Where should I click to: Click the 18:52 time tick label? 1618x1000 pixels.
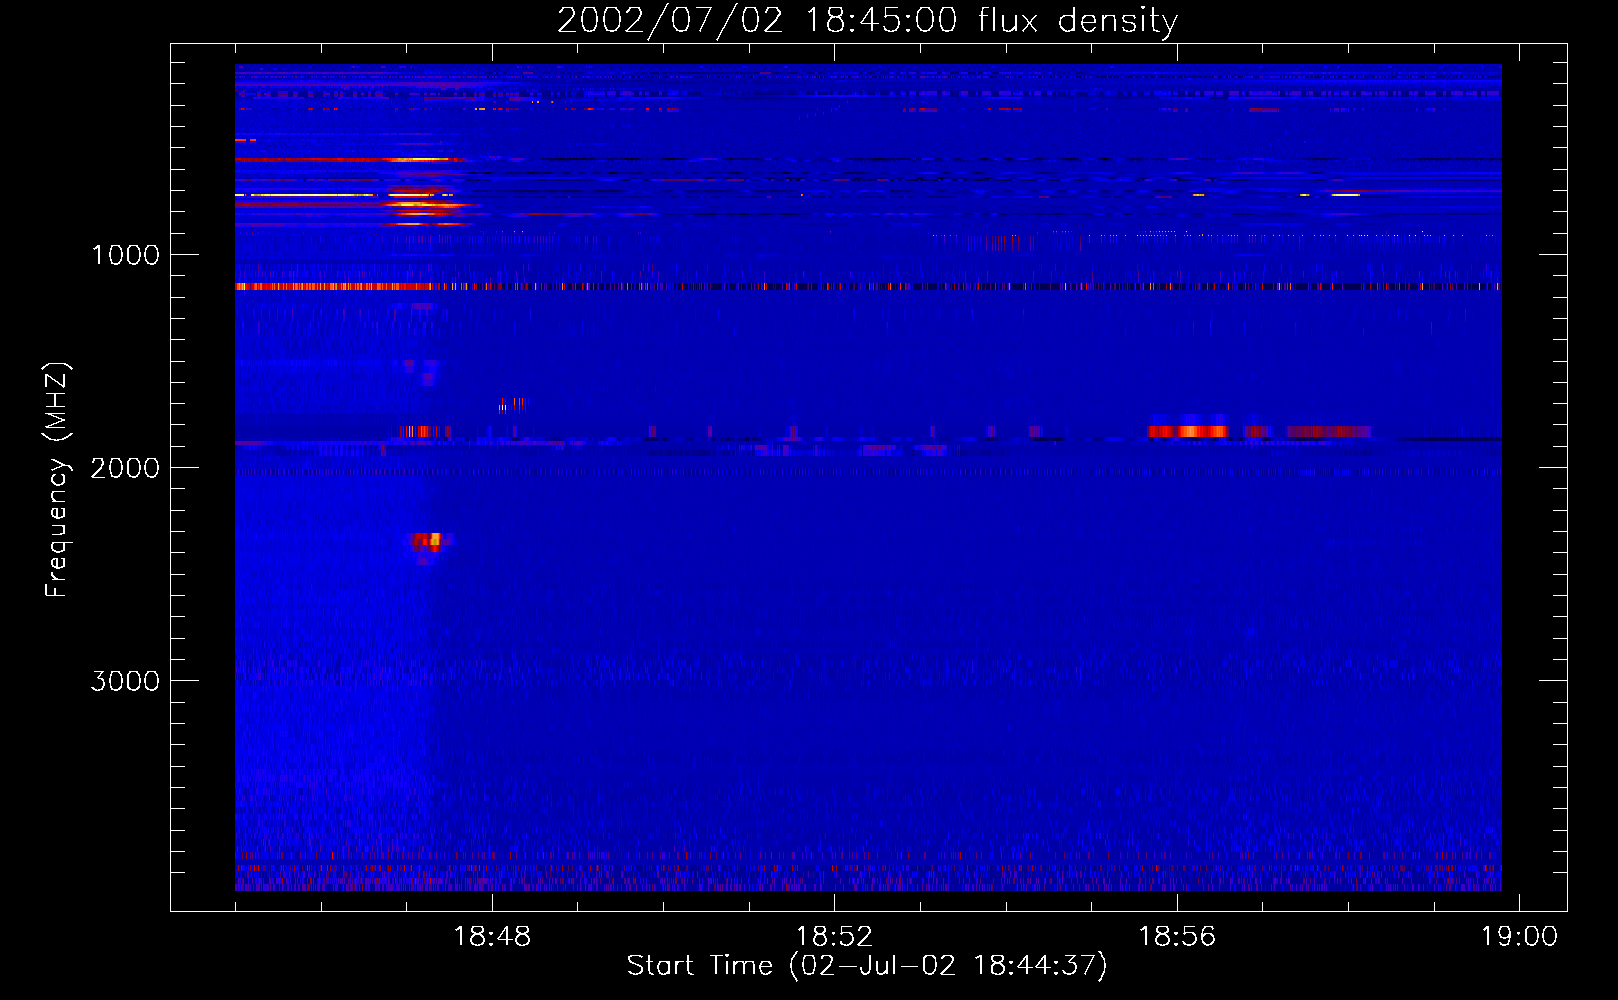click(x=834, y=937)
